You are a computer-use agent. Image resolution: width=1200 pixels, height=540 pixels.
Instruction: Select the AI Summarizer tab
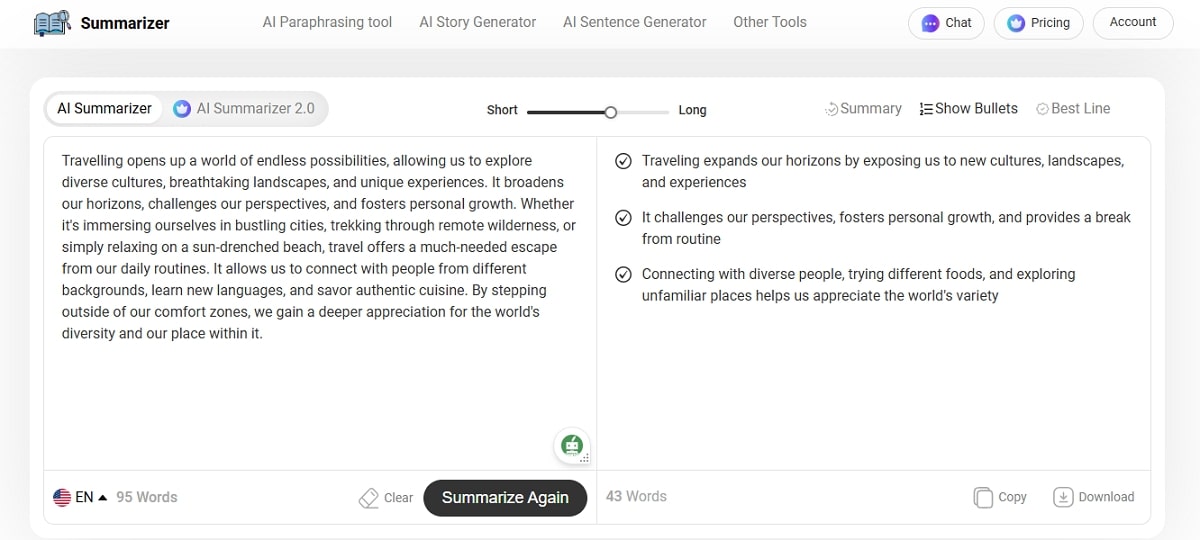point(104,109)
